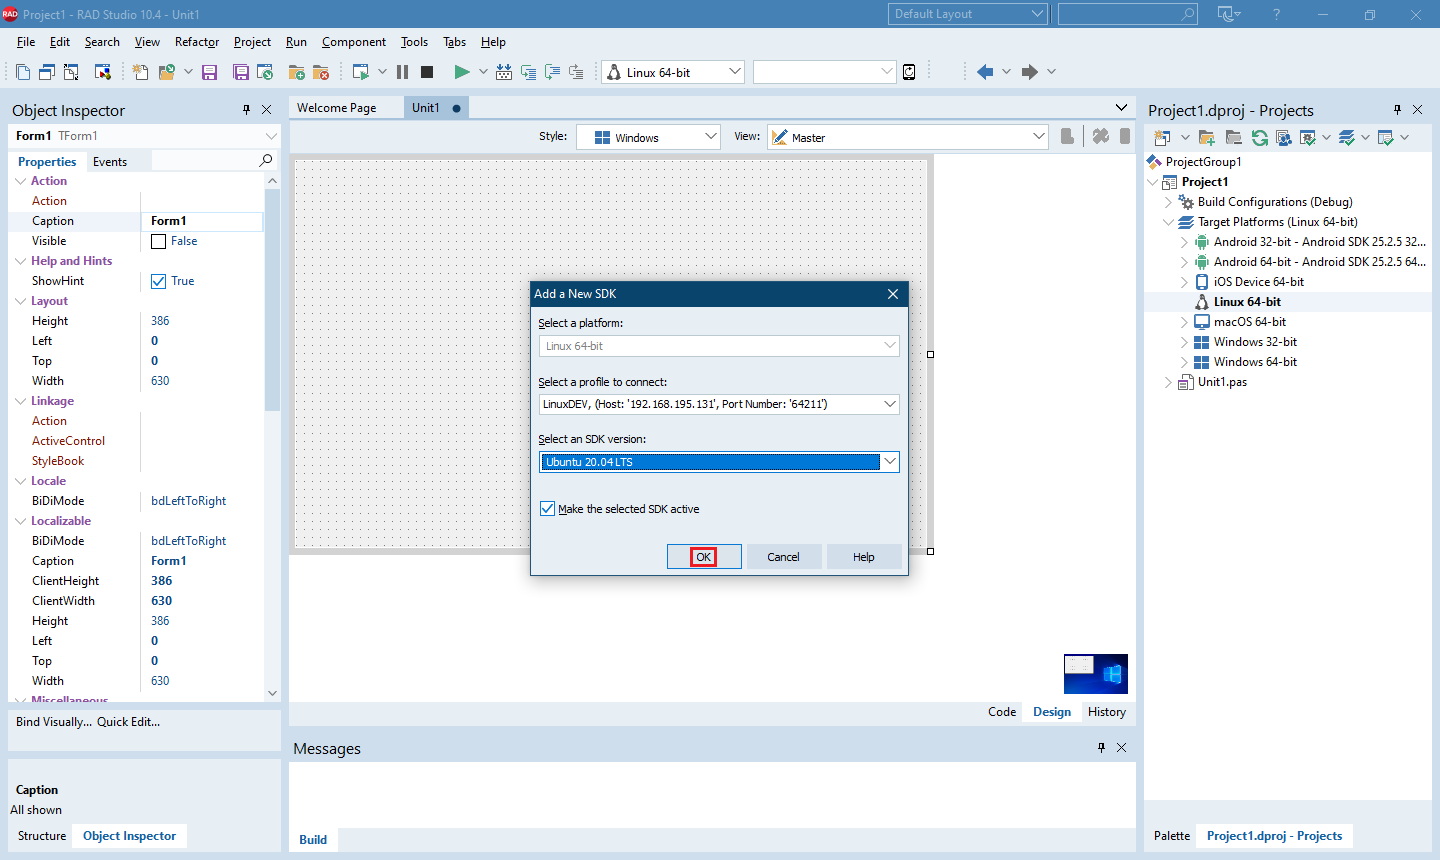Click the device icon next to empty combo
Screen dimensions: 1440x860
coord(909,72)
